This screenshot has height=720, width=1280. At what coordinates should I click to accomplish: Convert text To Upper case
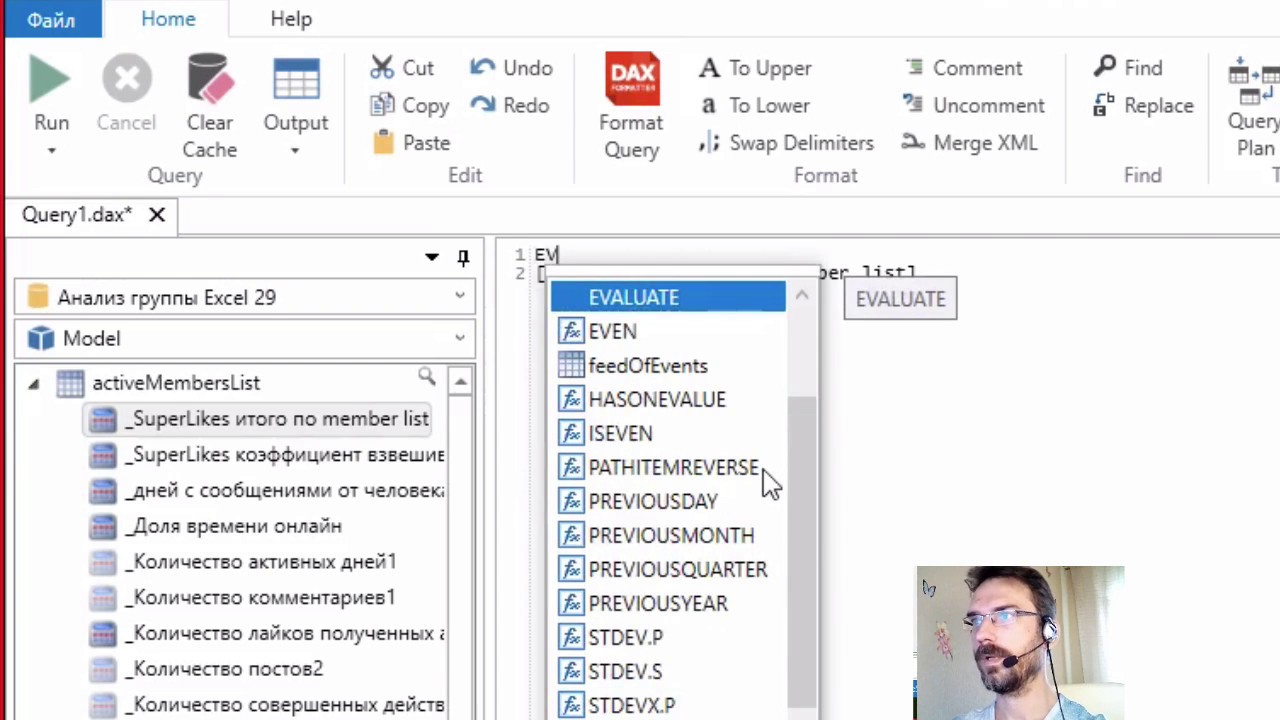point(756,68)
